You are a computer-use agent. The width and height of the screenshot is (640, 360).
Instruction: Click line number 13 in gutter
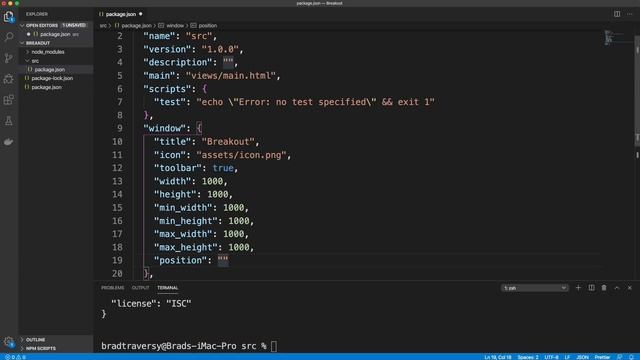[117, 181]
